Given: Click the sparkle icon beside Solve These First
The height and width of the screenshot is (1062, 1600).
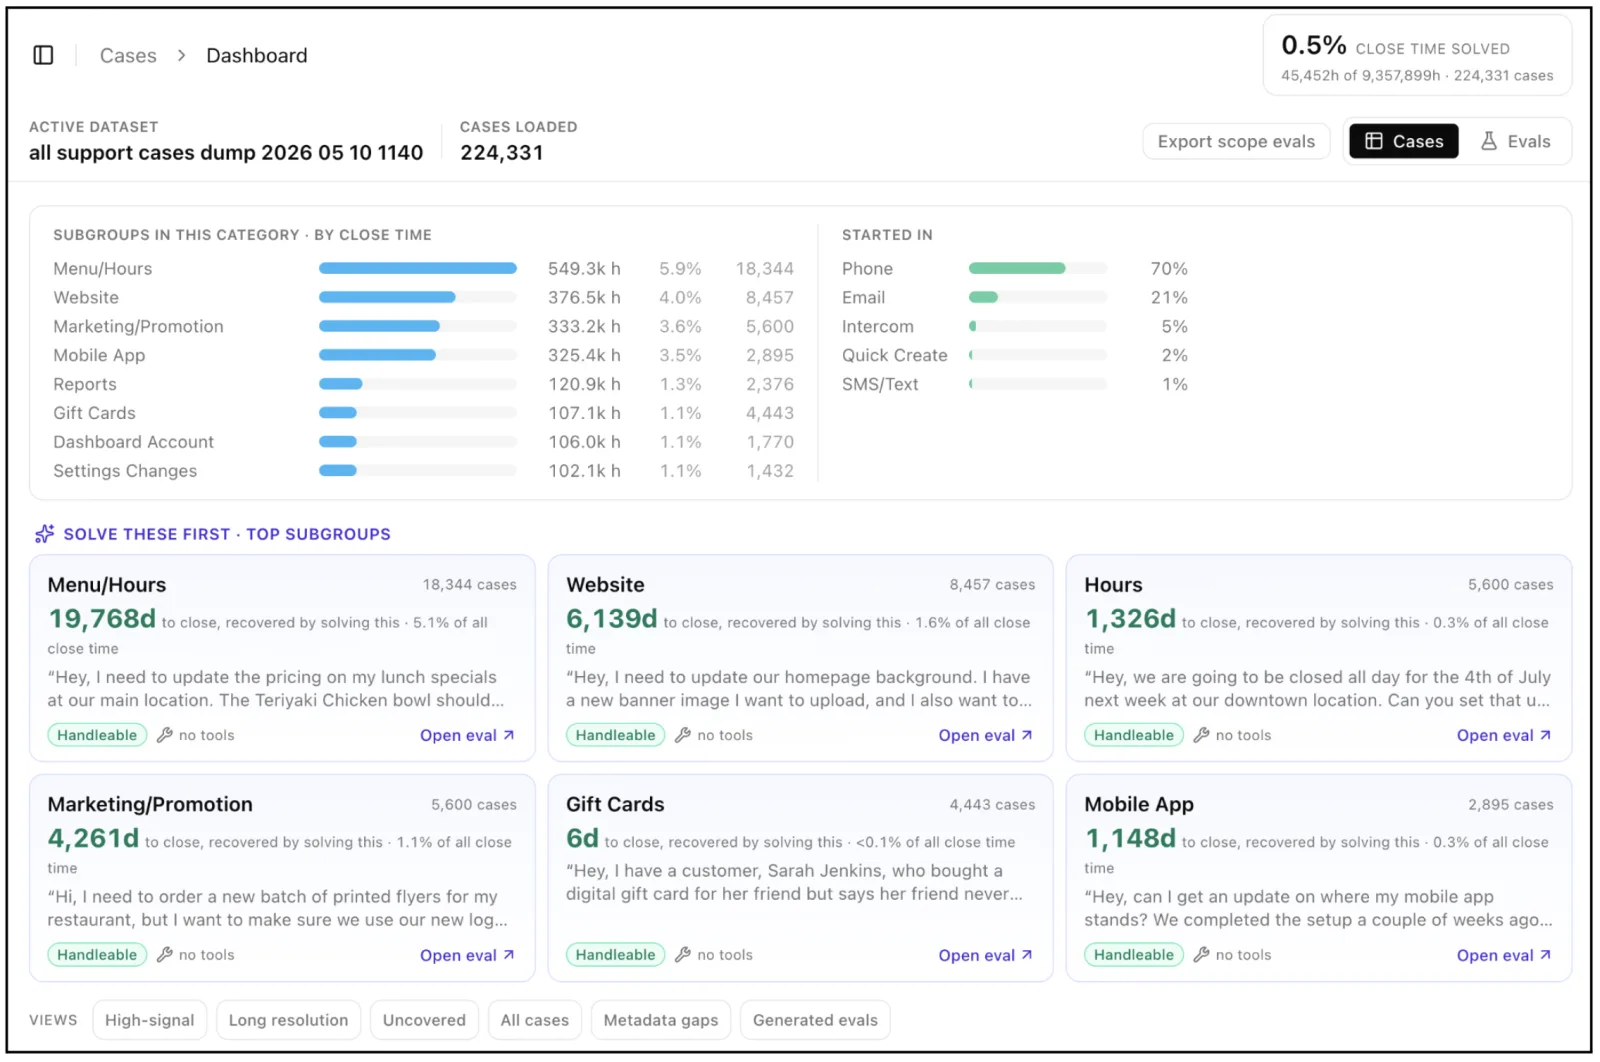Looking at the screenshot, I should point(44,534).
